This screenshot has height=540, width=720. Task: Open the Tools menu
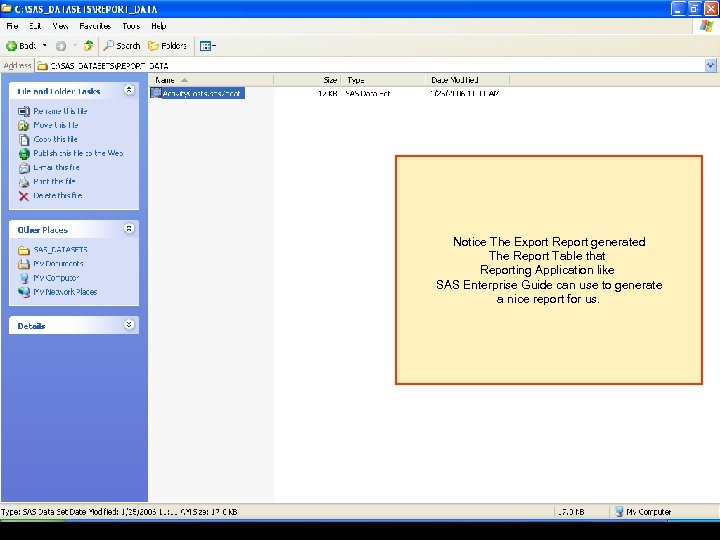tap(131, 26)
